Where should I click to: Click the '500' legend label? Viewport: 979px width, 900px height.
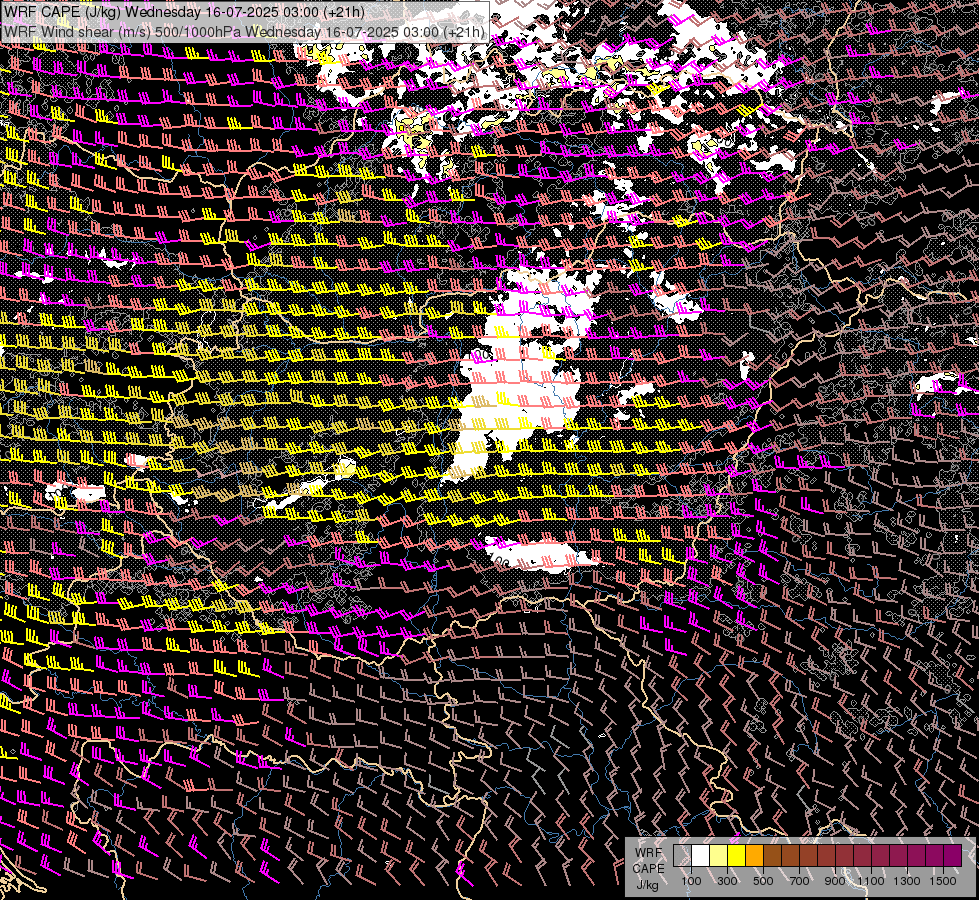(763, 881)
